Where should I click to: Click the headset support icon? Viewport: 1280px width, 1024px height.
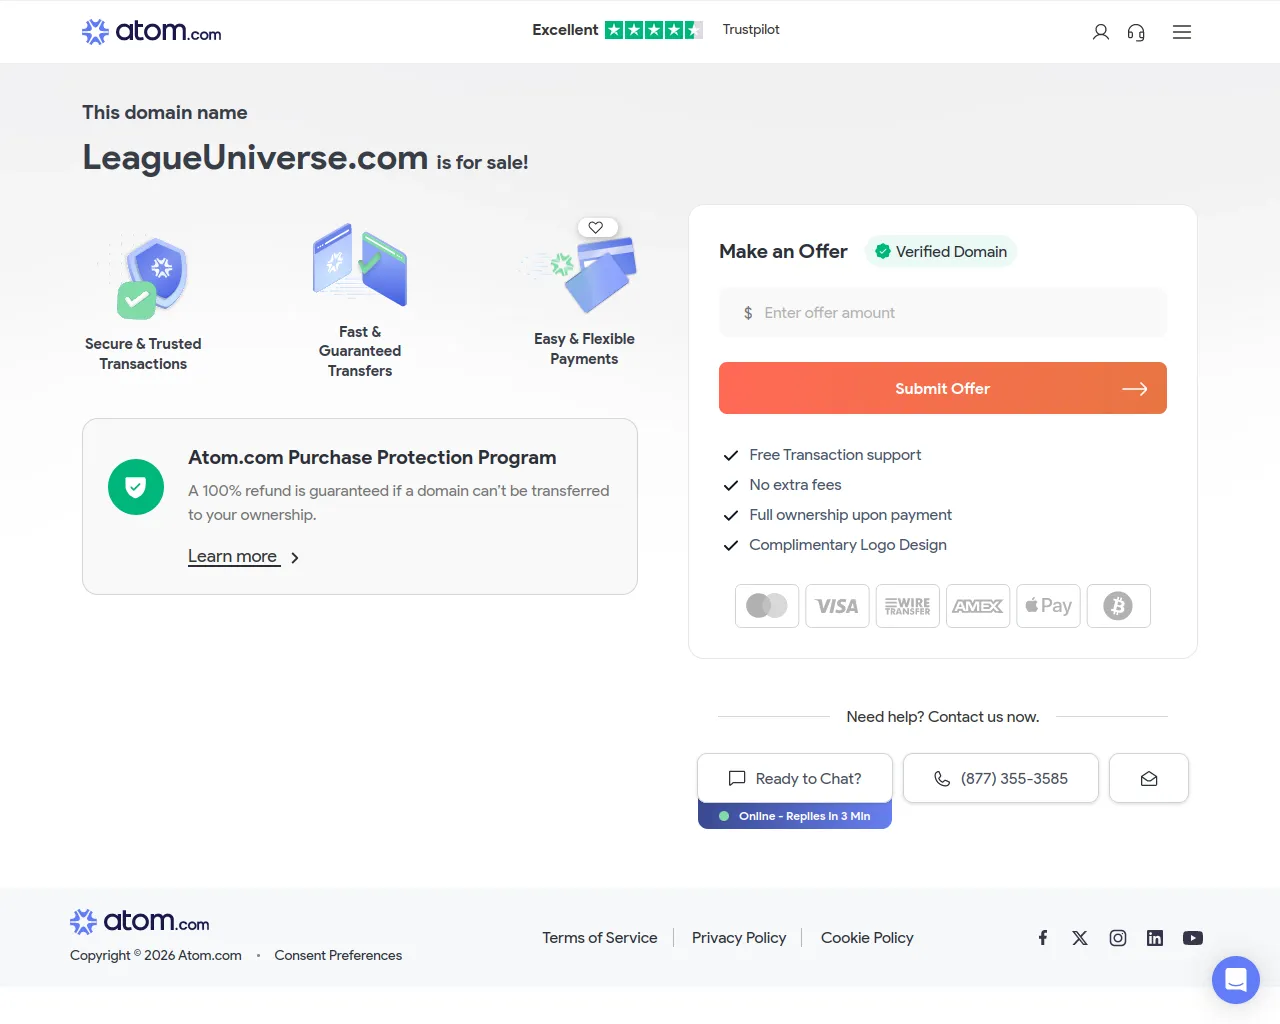coord(1136,32)
